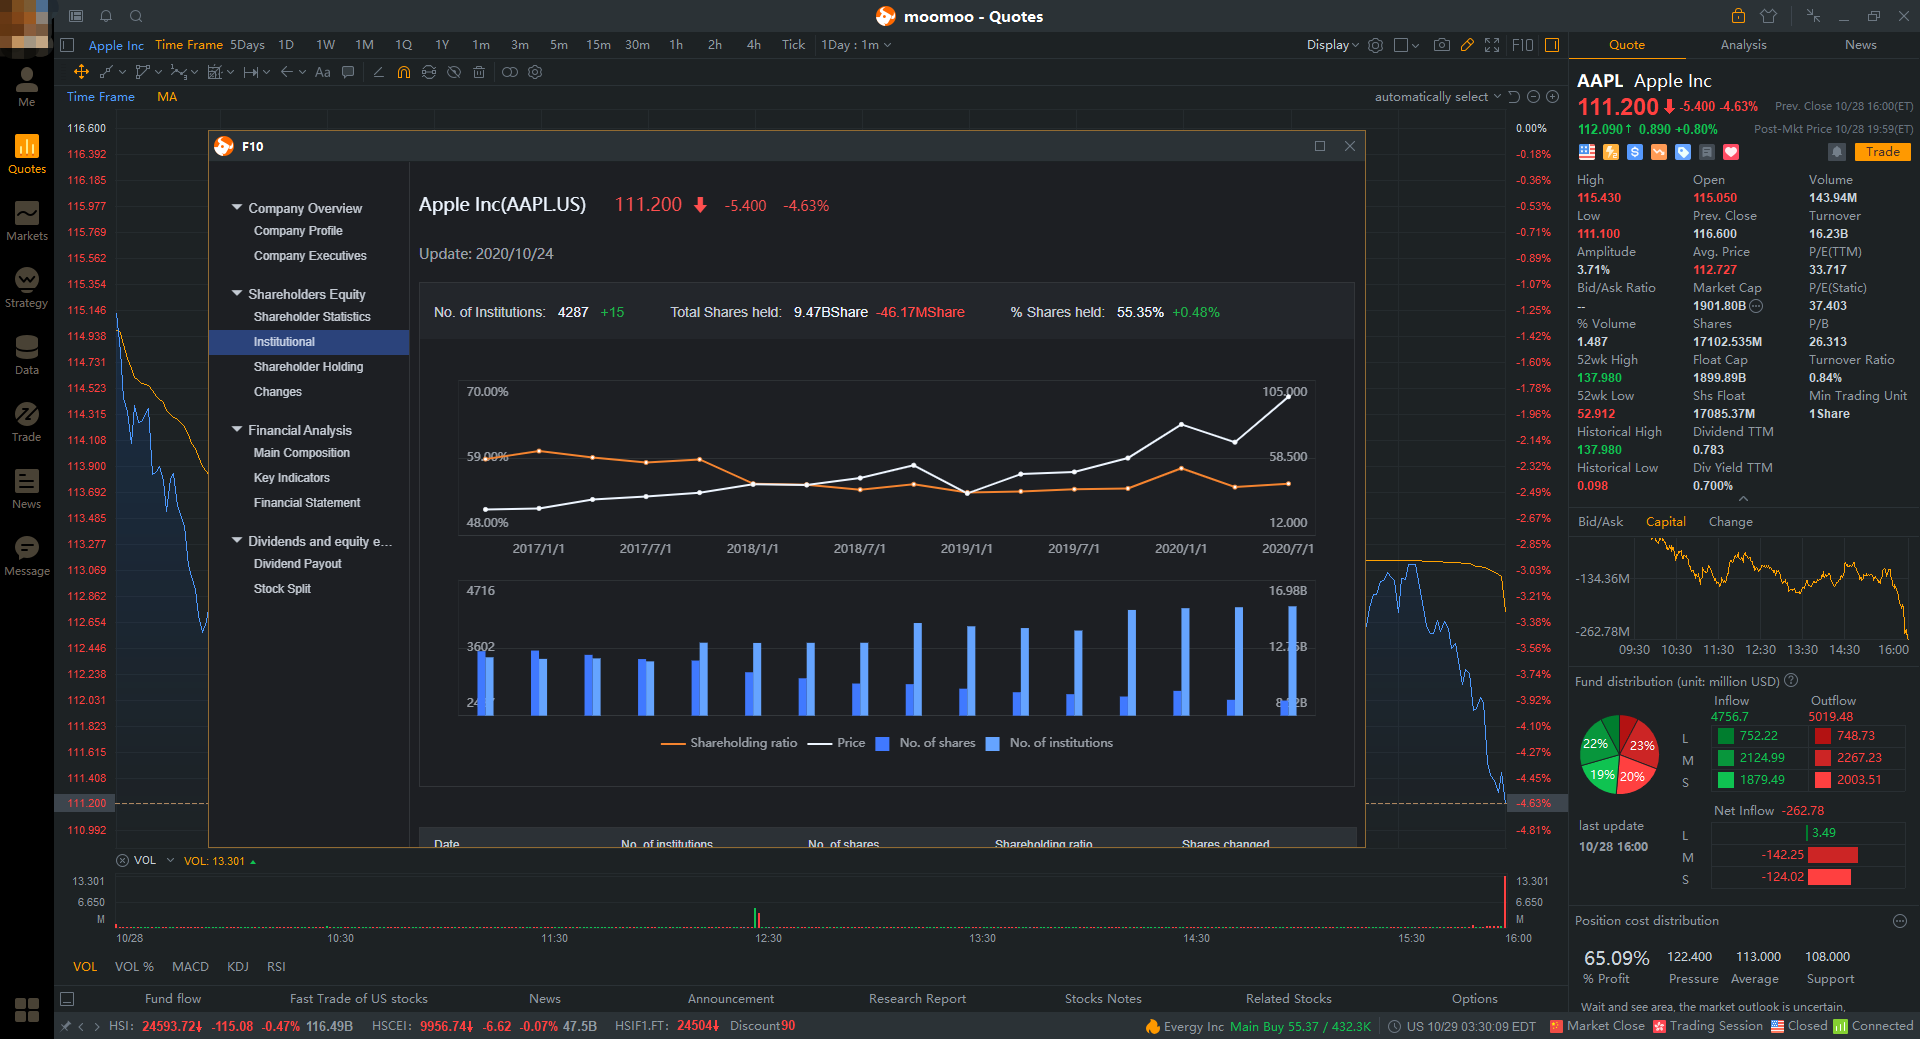Click the camera screenshot icon
The height and width of the screenshot is (1039, 1920).
tap(1441, 45)
